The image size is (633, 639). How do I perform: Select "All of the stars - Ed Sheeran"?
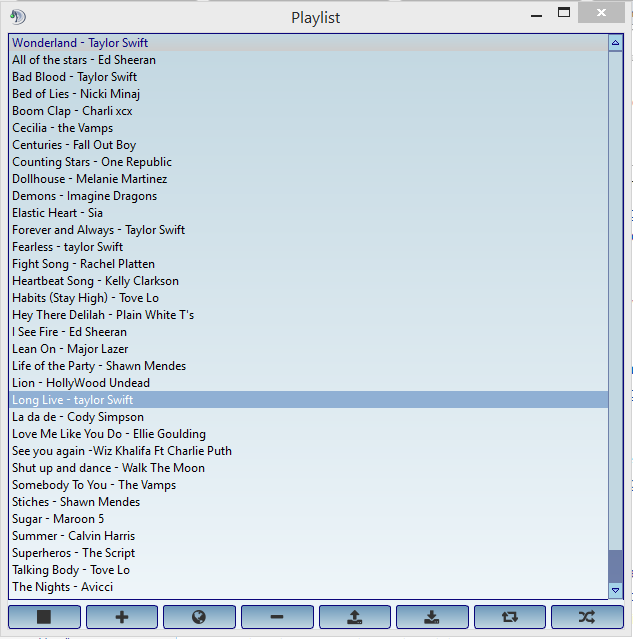tap(308, 60)
